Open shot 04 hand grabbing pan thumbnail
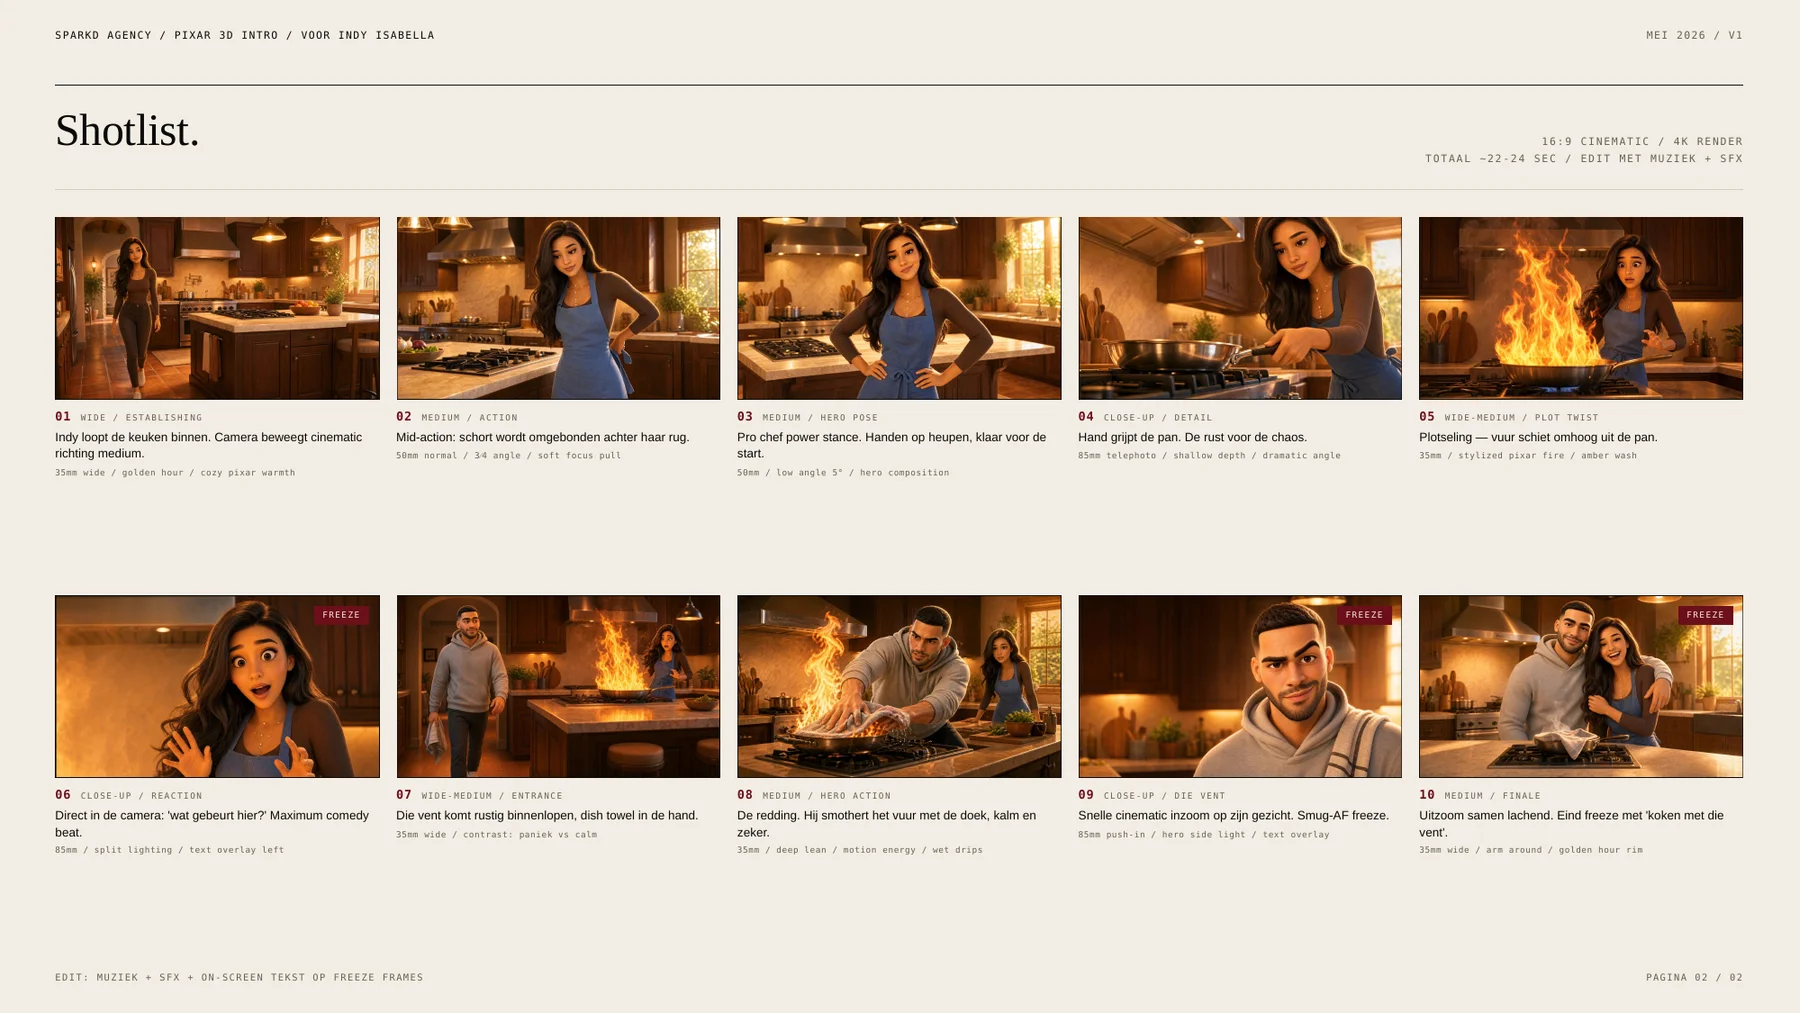Image resolution: width=1800 pixels, height=1013 pixels. click(1240, 308)
